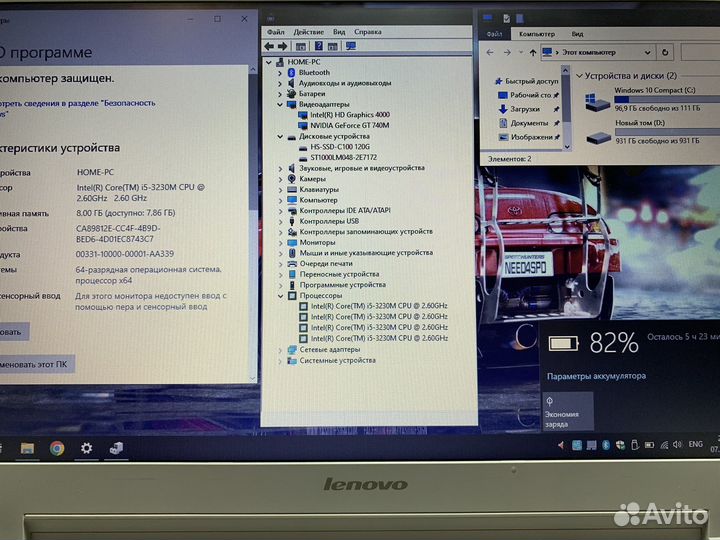Go forward in File Explorer

[x=507, y=53]
